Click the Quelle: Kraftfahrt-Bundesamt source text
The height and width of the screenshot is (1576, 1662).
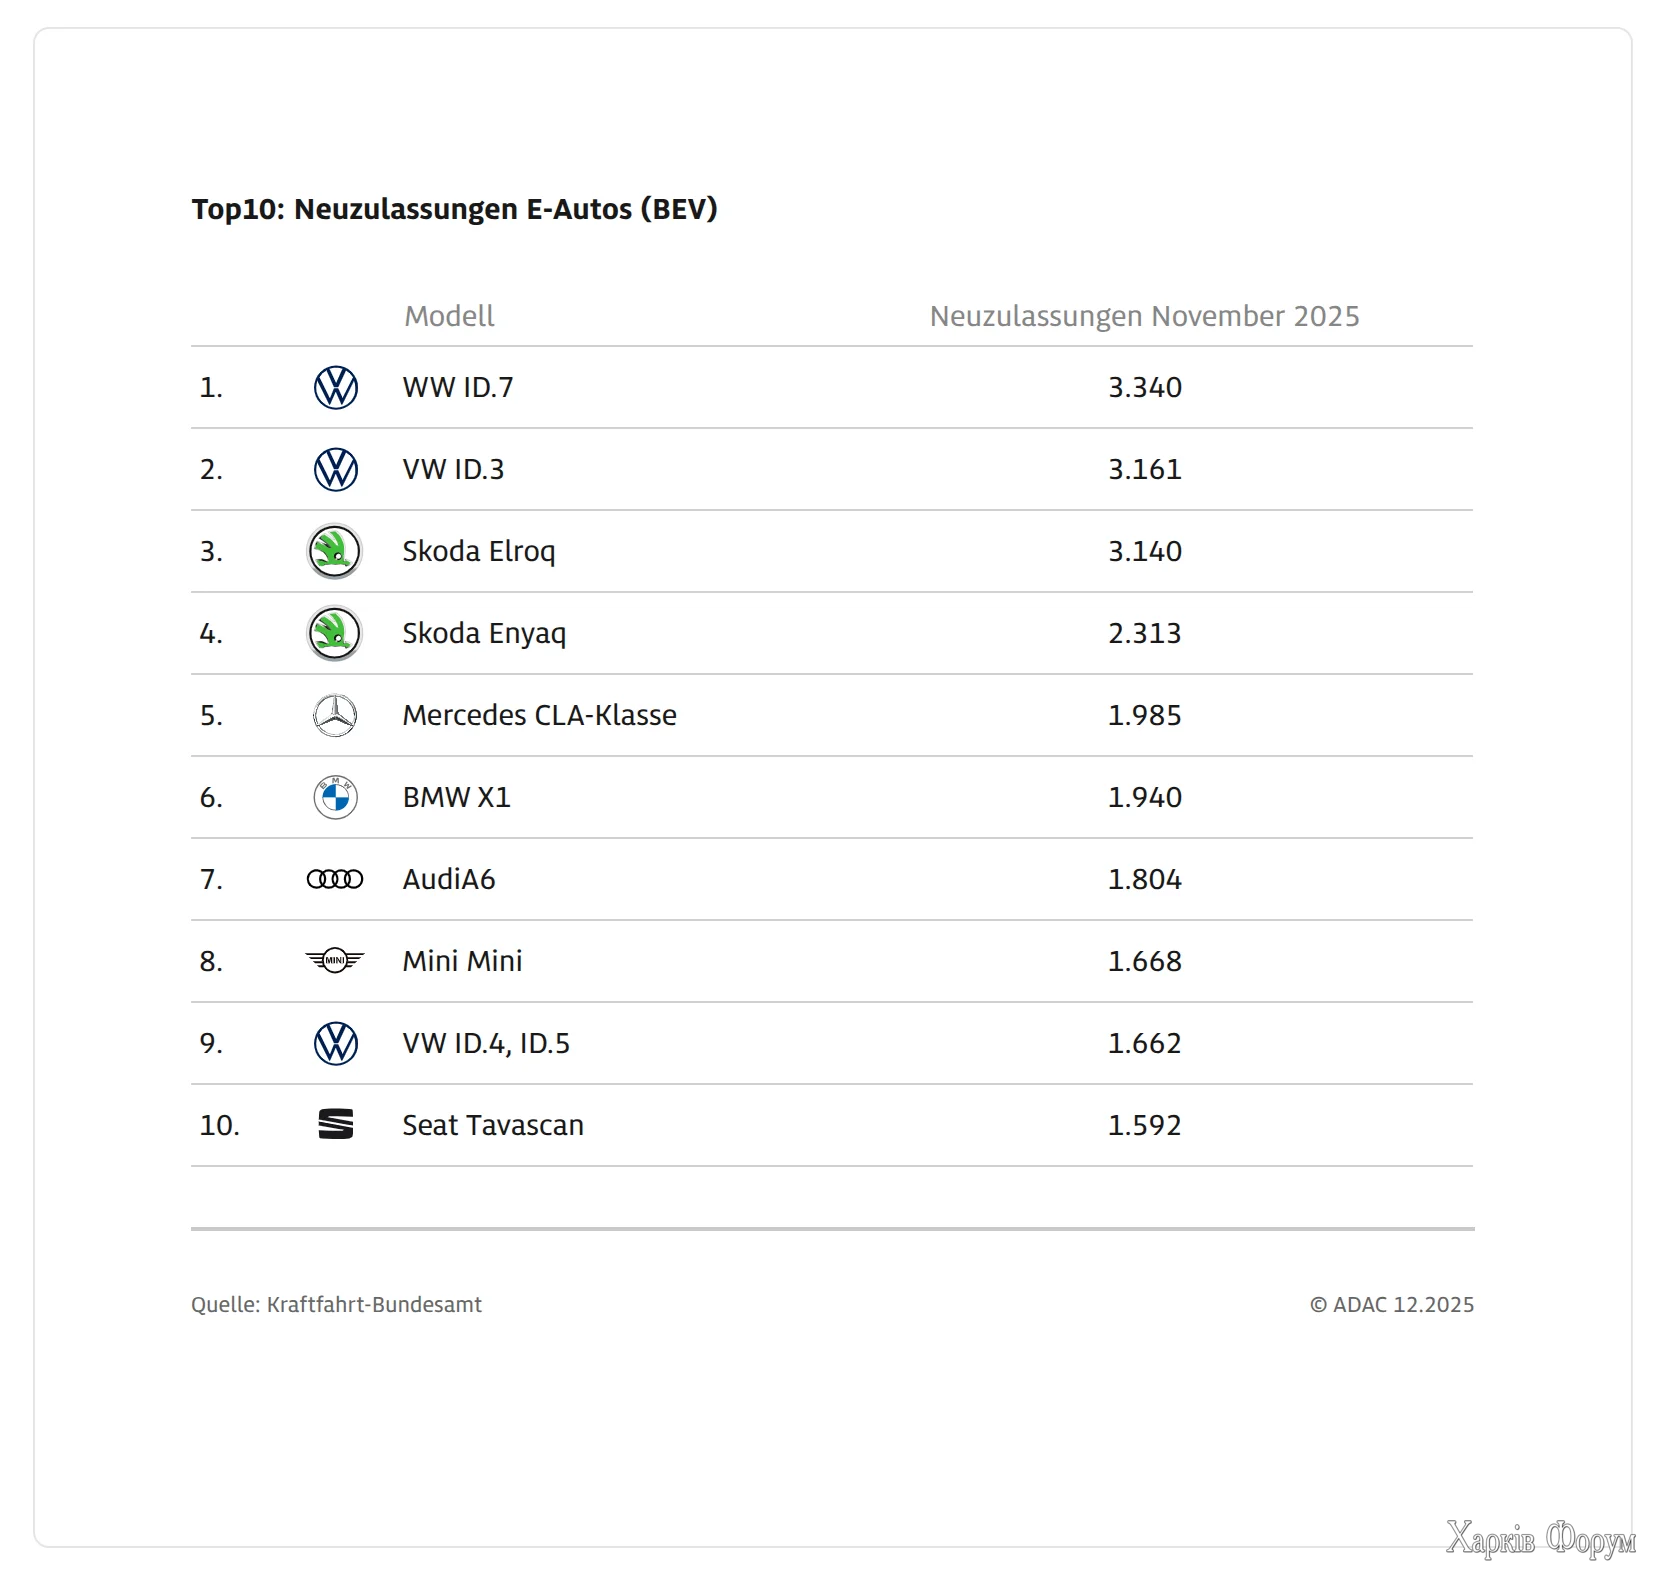coord(336,1304)
